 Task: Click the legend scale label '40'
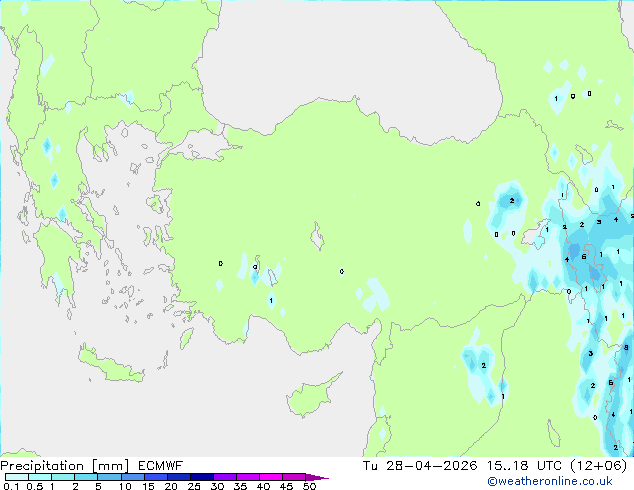[263, 486]
